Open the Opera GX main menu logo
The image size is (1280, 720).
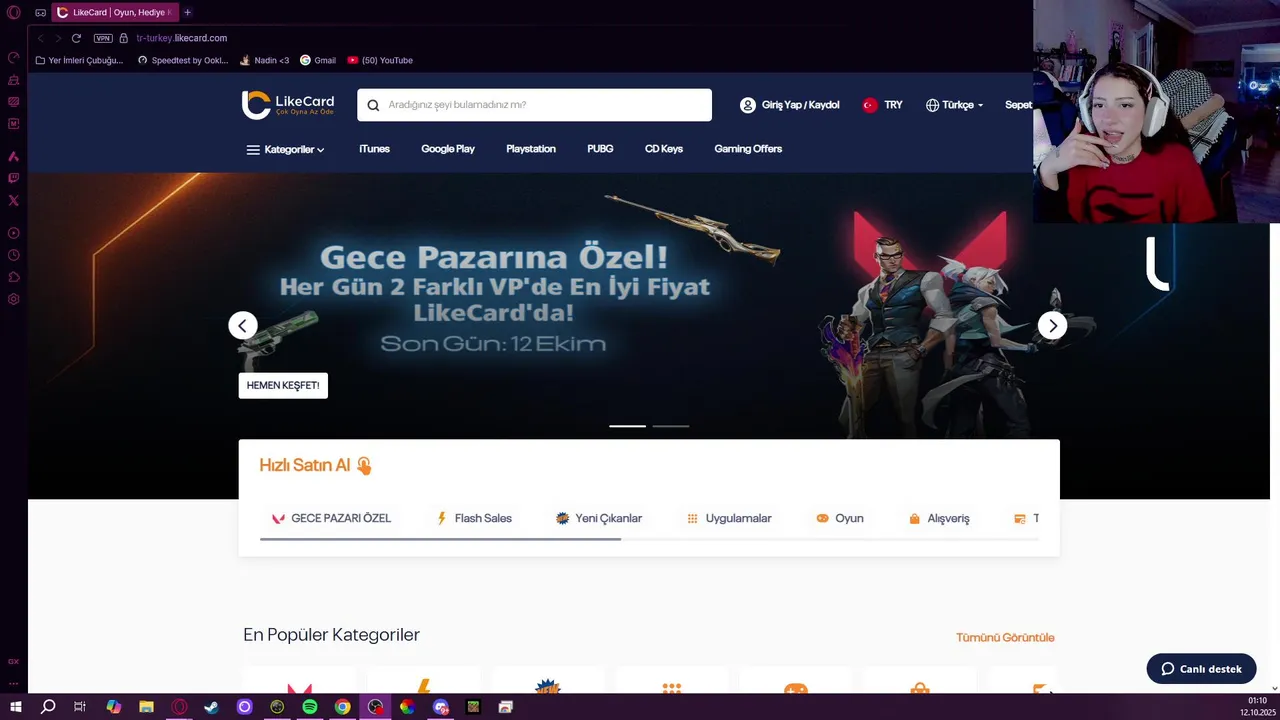pos(14,13)
